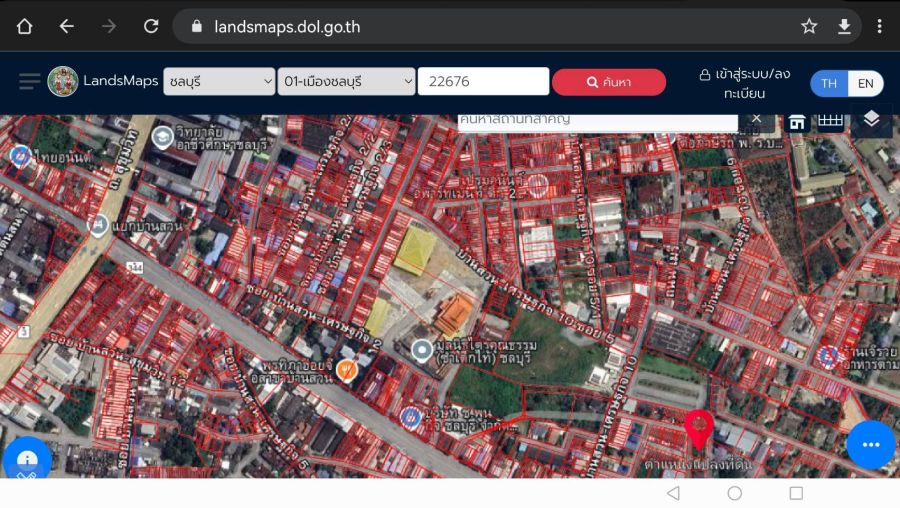Image resolution: width=900 pixels, height=508 pixels.
Task: Open the hamburger menu beside LandsMaps logo
Action: [x=29, y=81]
